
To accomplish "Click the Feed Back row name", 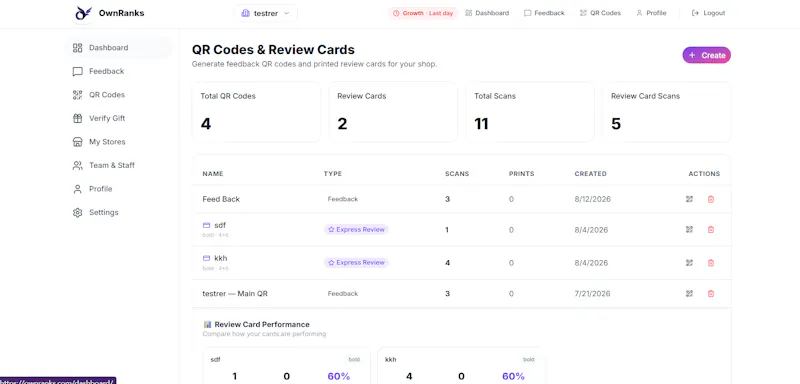I will [x=221, y=199].
